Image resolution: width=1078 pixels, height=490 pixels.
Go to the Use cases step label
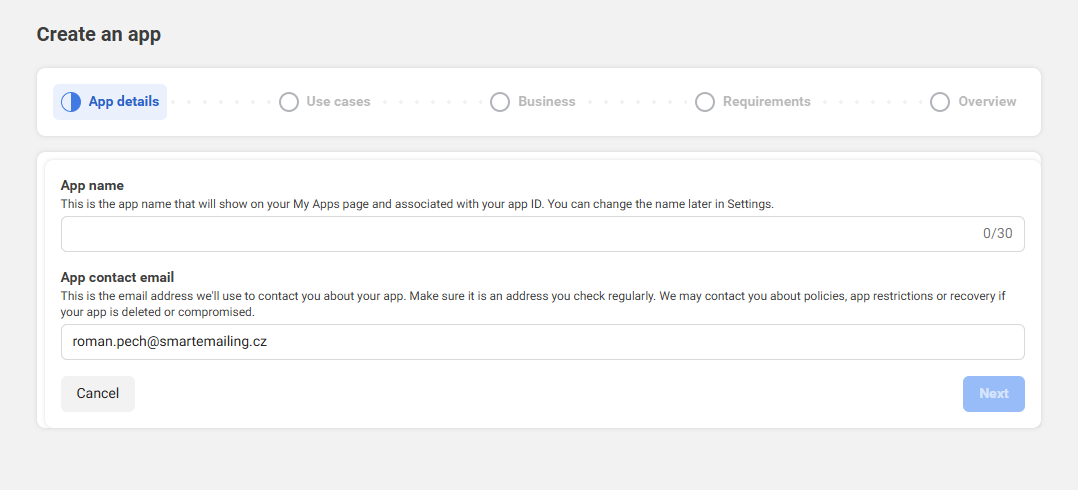click(x=338, y=102)
